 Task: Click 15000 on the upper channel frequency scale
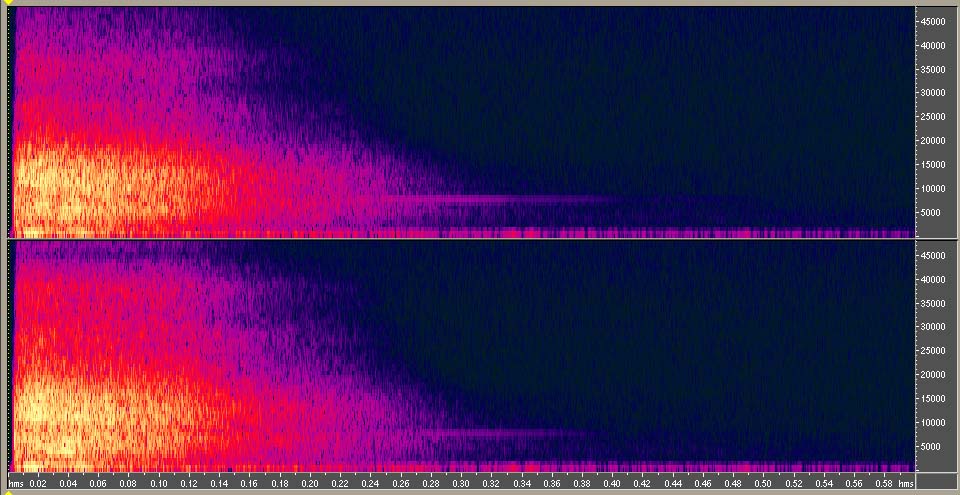pos(933,165)
